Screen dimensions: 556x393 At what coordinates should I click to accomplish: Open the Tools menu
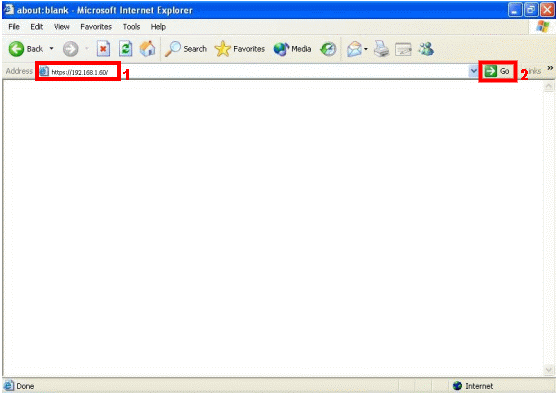131,27
